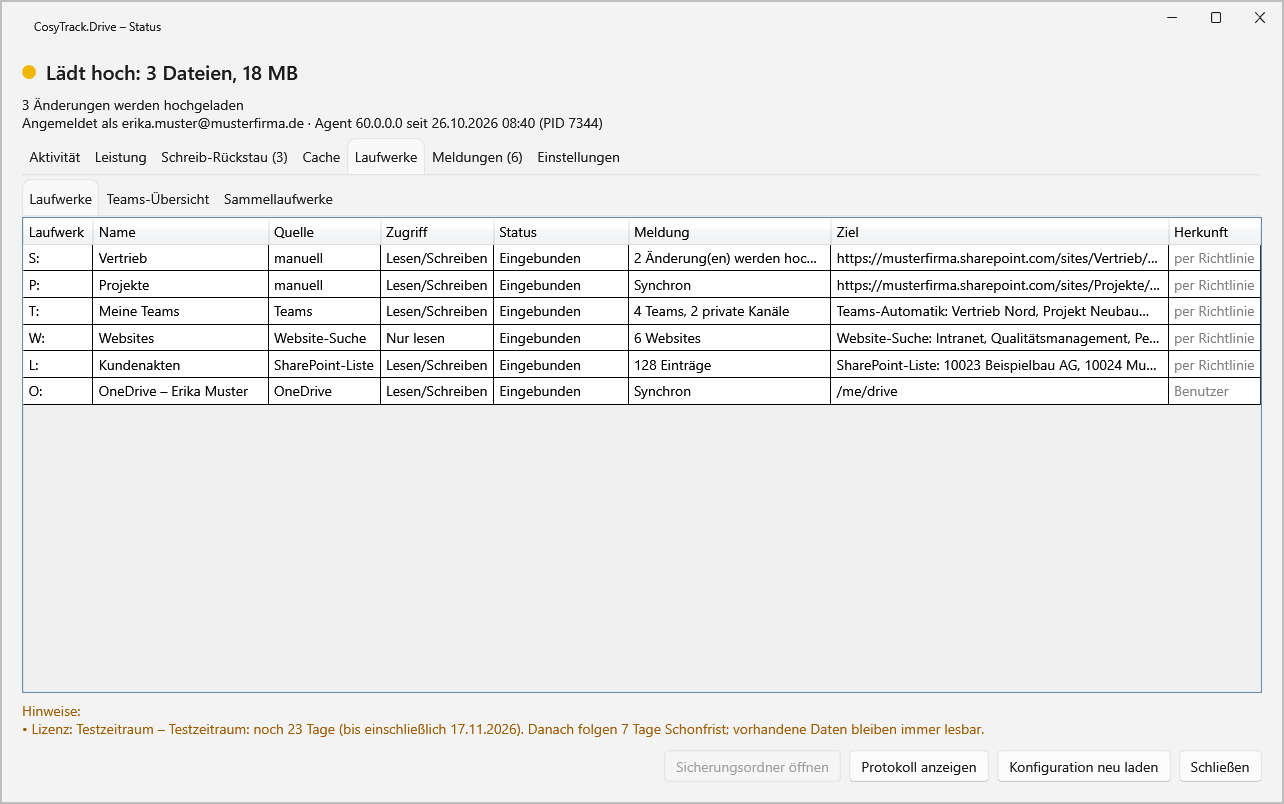Screen dimensions: 1284x804
Task: Select the Projekte name cell
Action: point(181,285)
